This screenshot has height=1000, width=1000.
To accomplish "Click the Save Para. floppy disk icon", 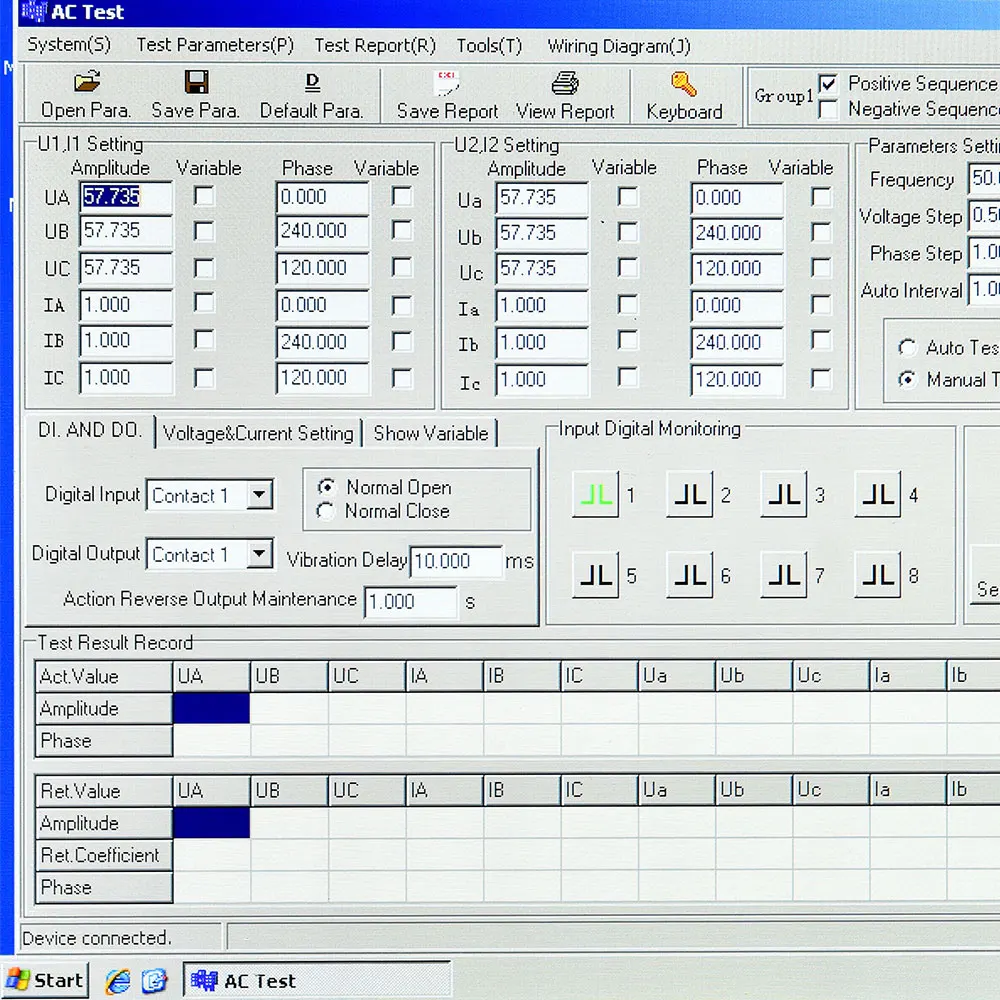I will (196, 83).
